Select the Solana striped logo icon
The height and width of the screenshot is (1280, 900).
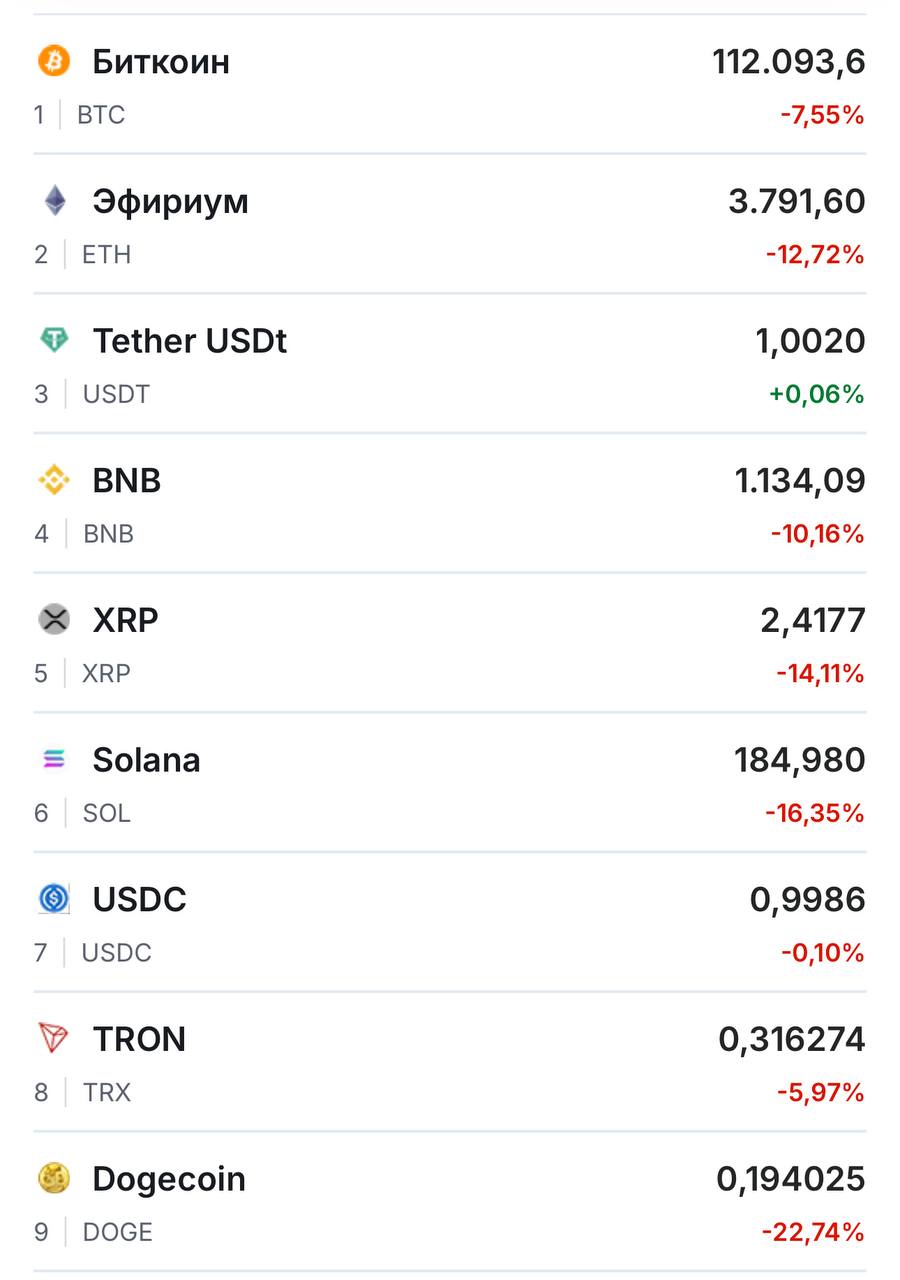point(54,760)
